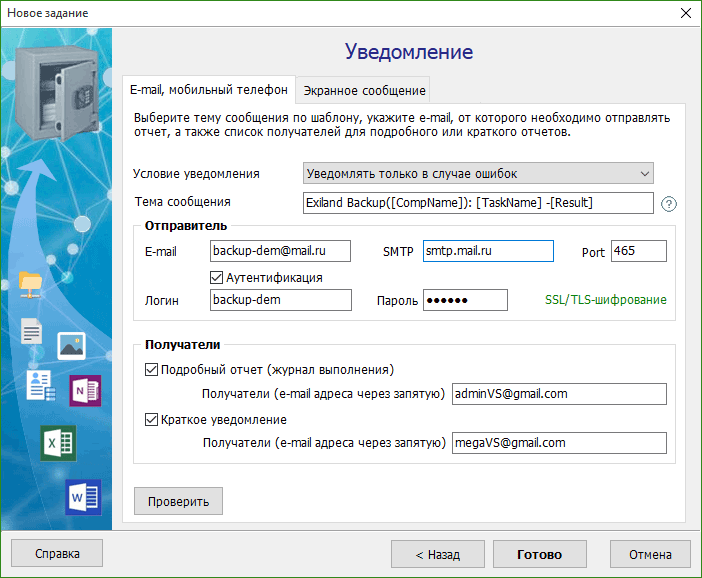Click the SMTP server input field
Image resolution: width=702 pixels, height=578 pixels.
(x=488, y=251)
